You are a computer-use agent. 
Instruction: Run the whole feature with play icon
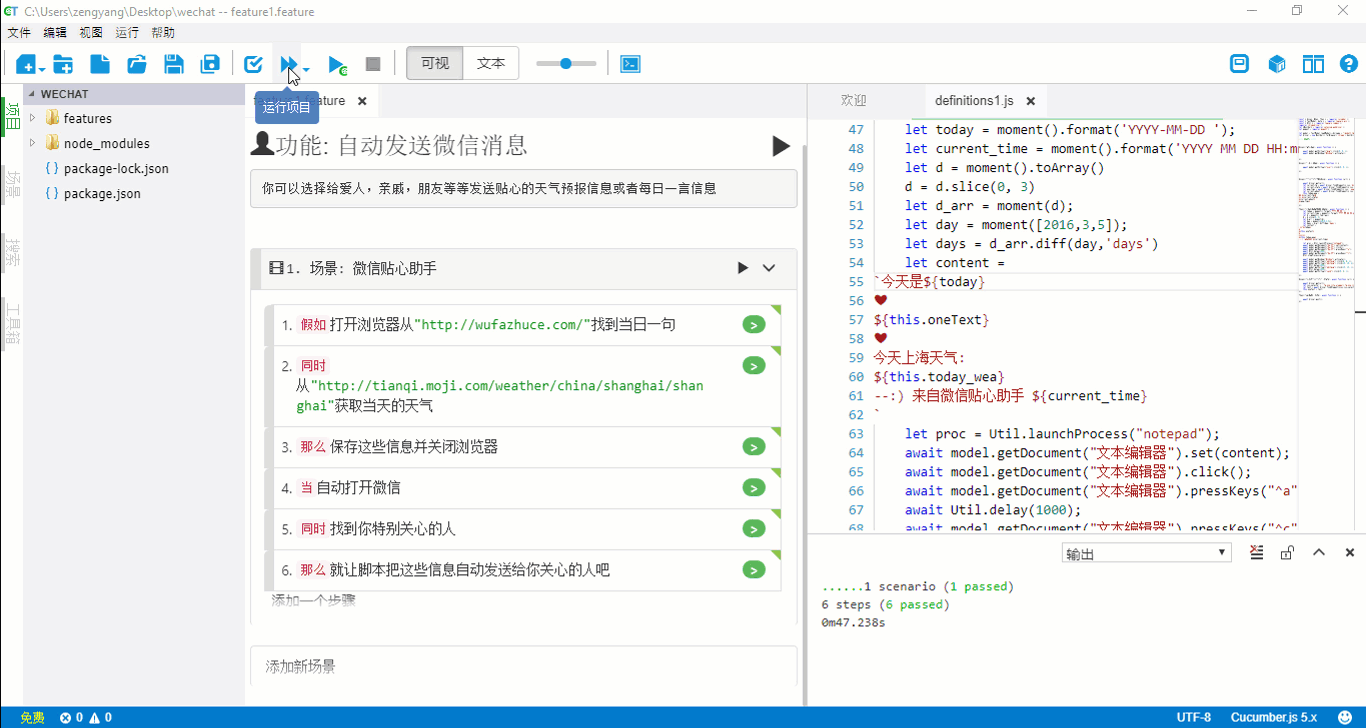coord(781,146)
